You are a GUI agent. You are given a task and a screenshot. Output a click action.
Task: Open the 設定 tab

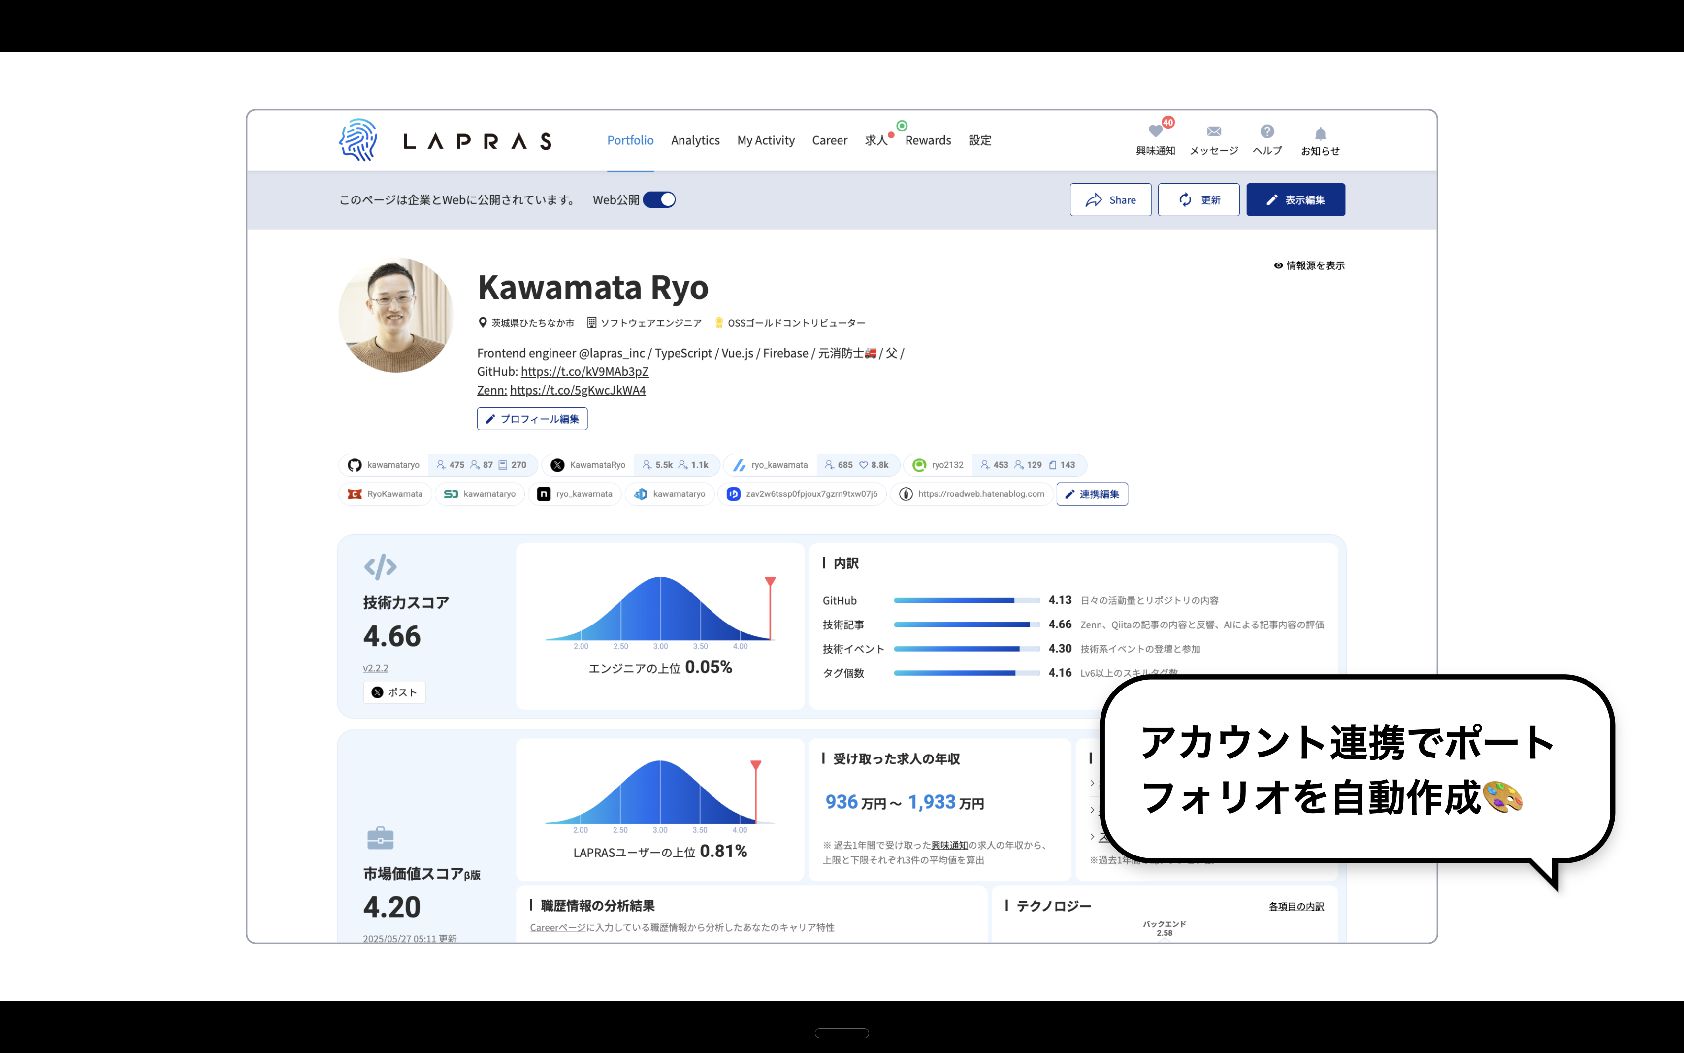pos(980,141)
